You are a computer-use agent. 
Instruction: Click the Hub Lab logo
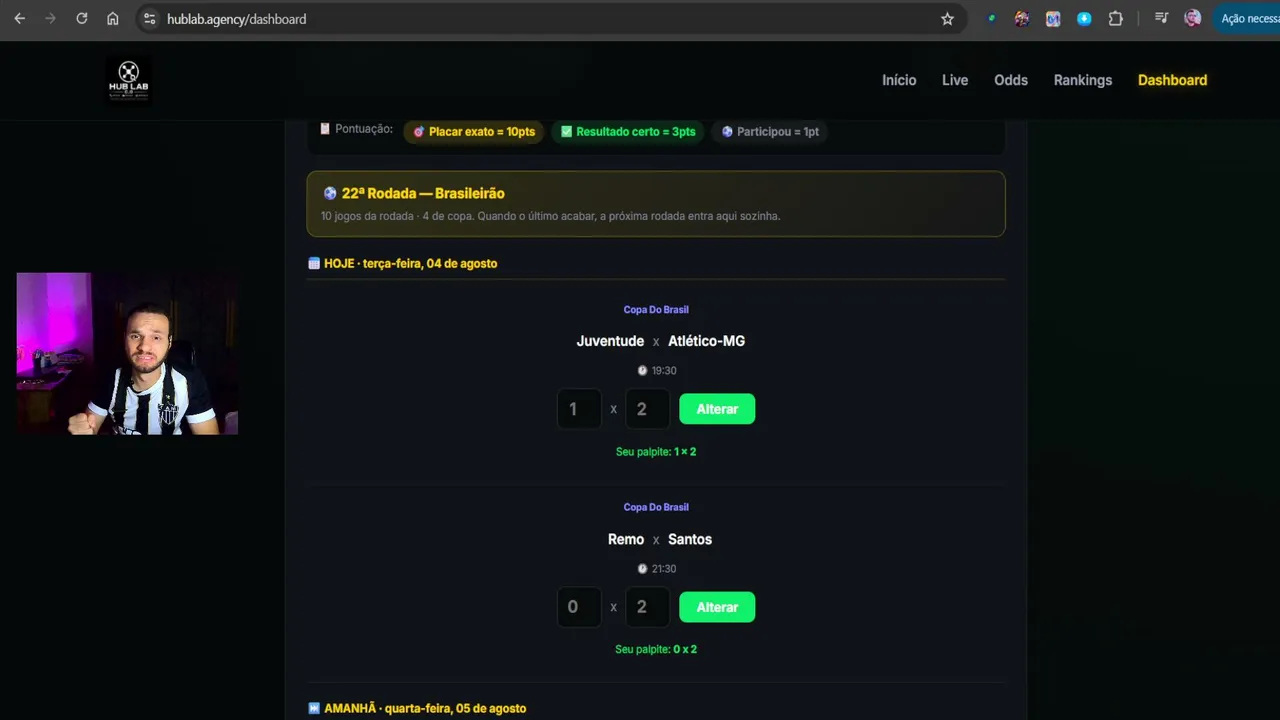[x=129, y=79]
